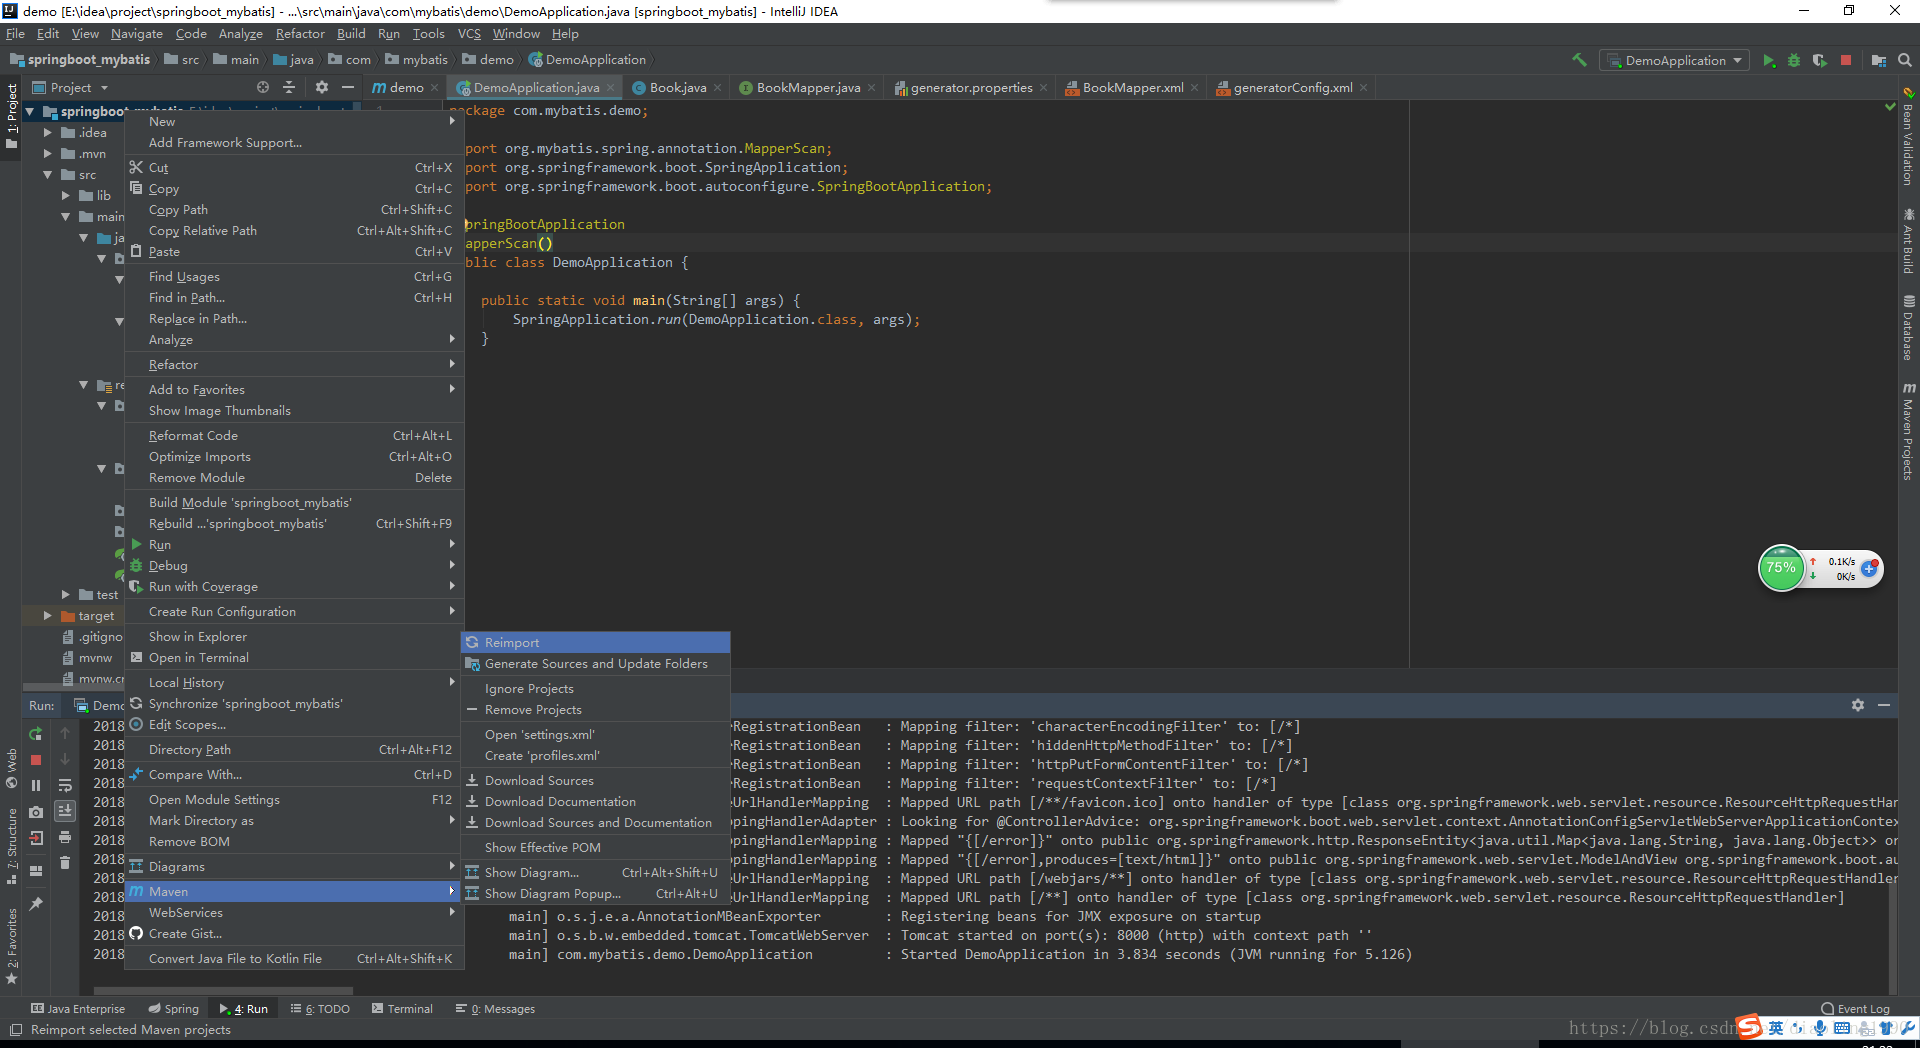1920x1048 pixels.
Task: Hide the Project panel with minimize icon
Action: [348, 87]
